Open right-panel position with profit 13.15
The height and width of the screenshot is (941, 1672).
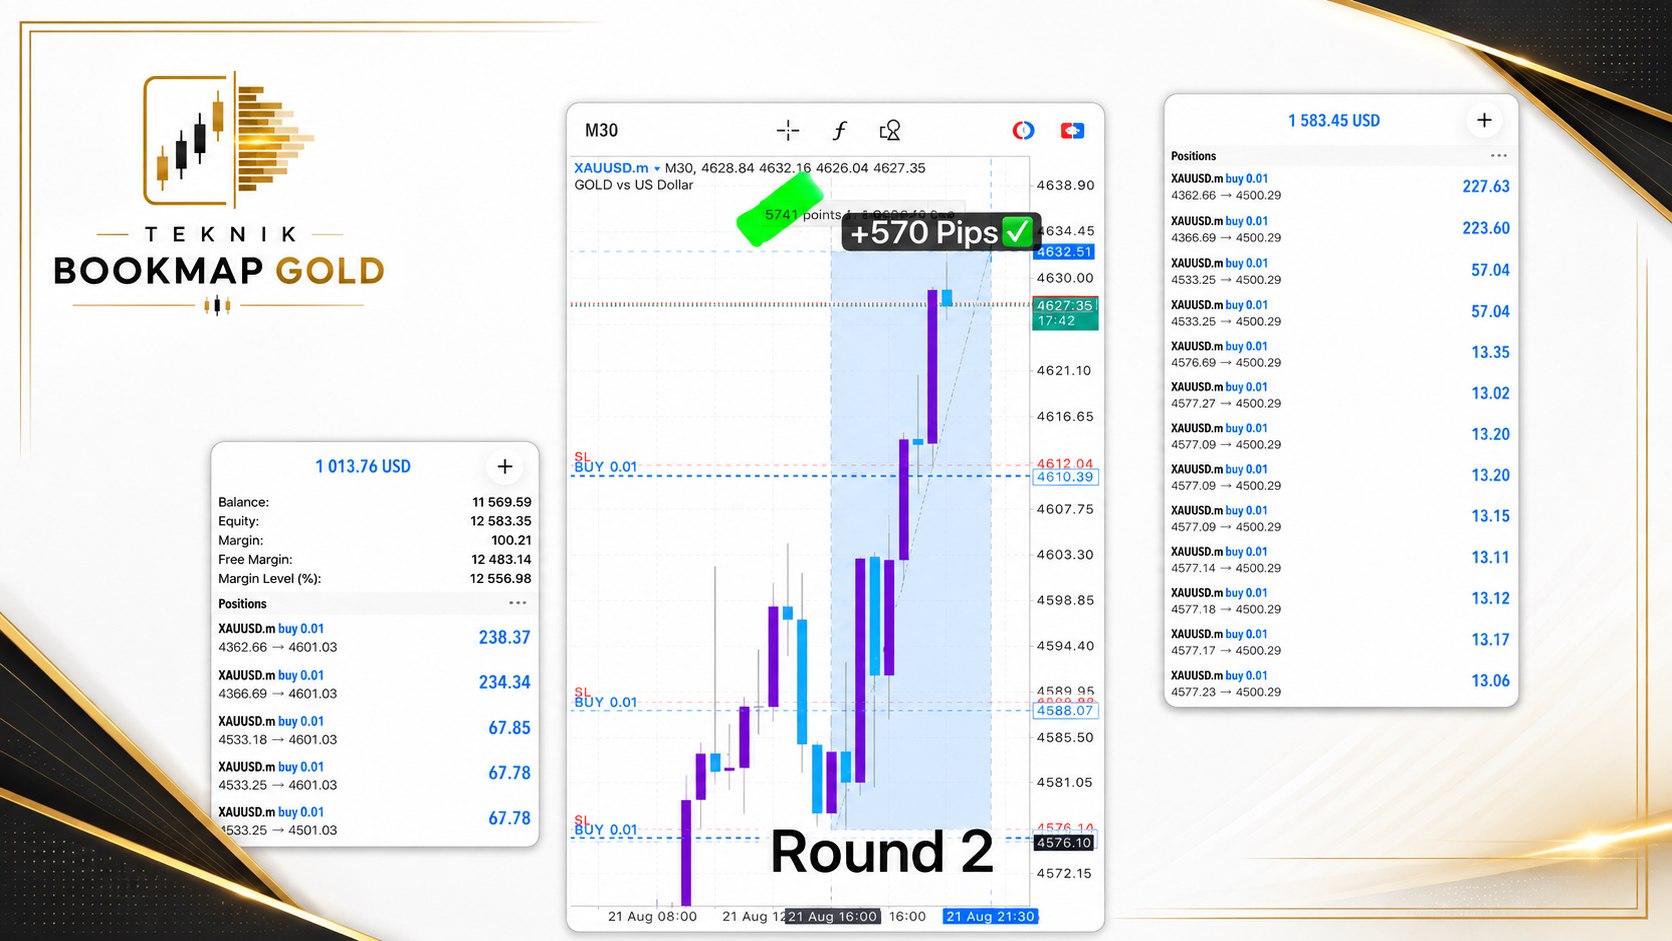point(1340,518)
